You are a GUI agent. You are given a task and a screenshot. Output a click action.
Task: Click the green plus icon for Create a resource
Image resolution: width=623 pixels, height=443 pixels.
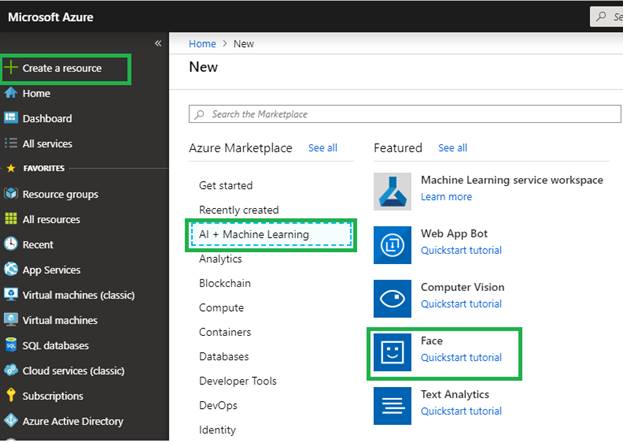(x=11, y=68)
